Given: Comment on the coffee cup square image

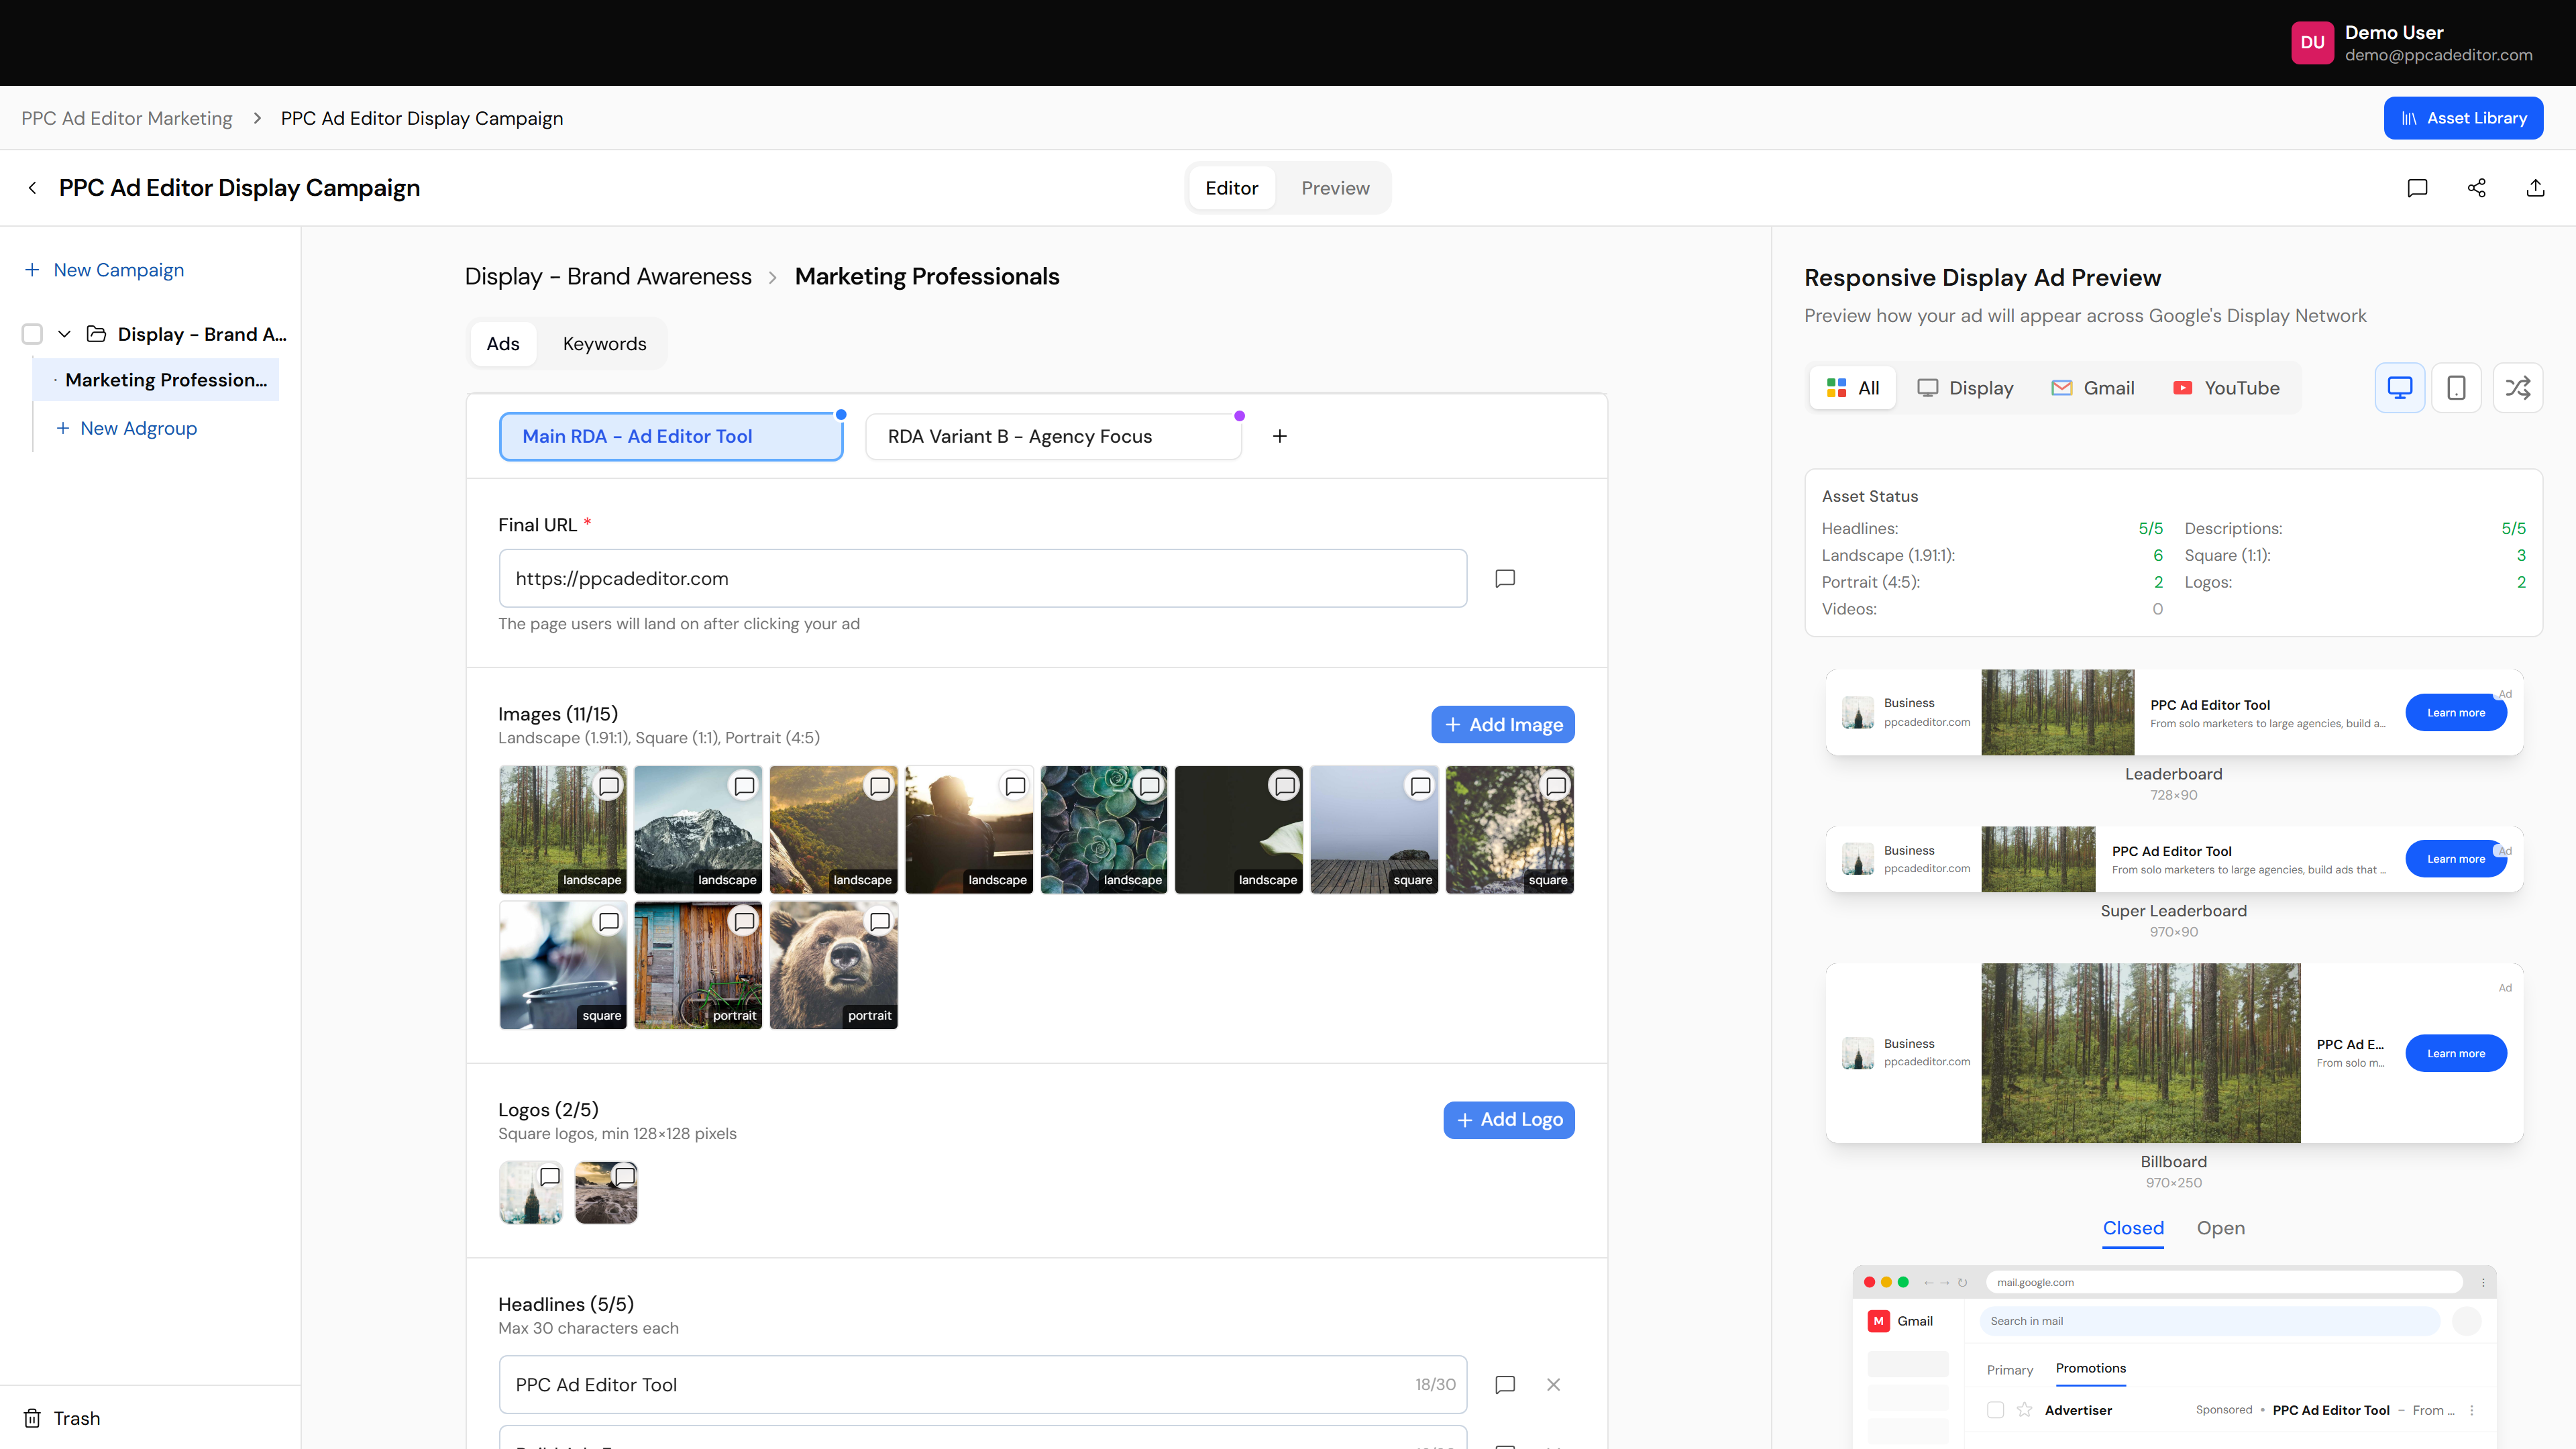Looking at the screenshot, I should 609,922.
